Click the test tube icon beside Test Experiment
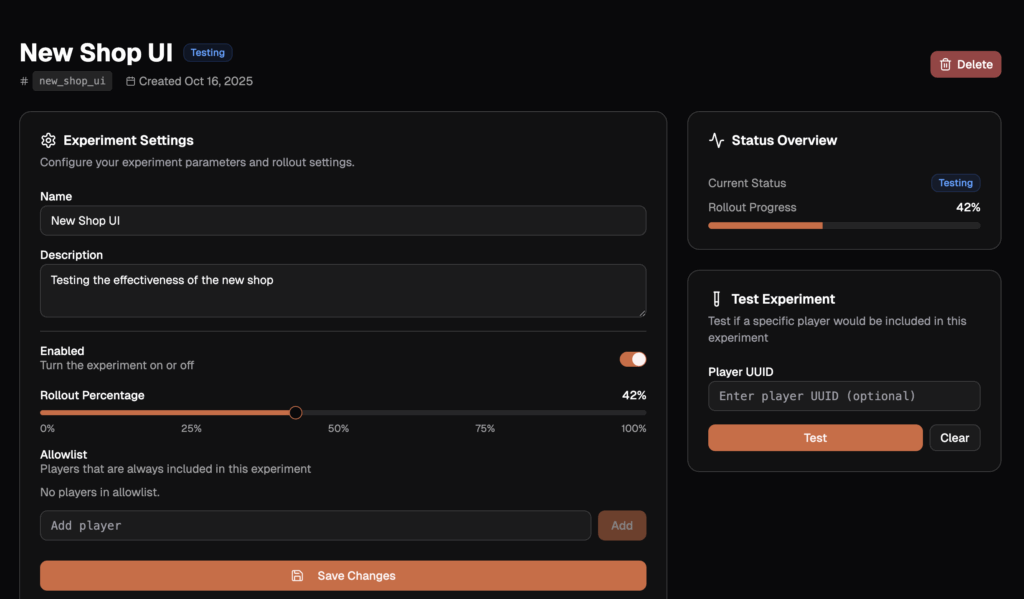This screenshot has width=1024, height=599. (716, 299)
